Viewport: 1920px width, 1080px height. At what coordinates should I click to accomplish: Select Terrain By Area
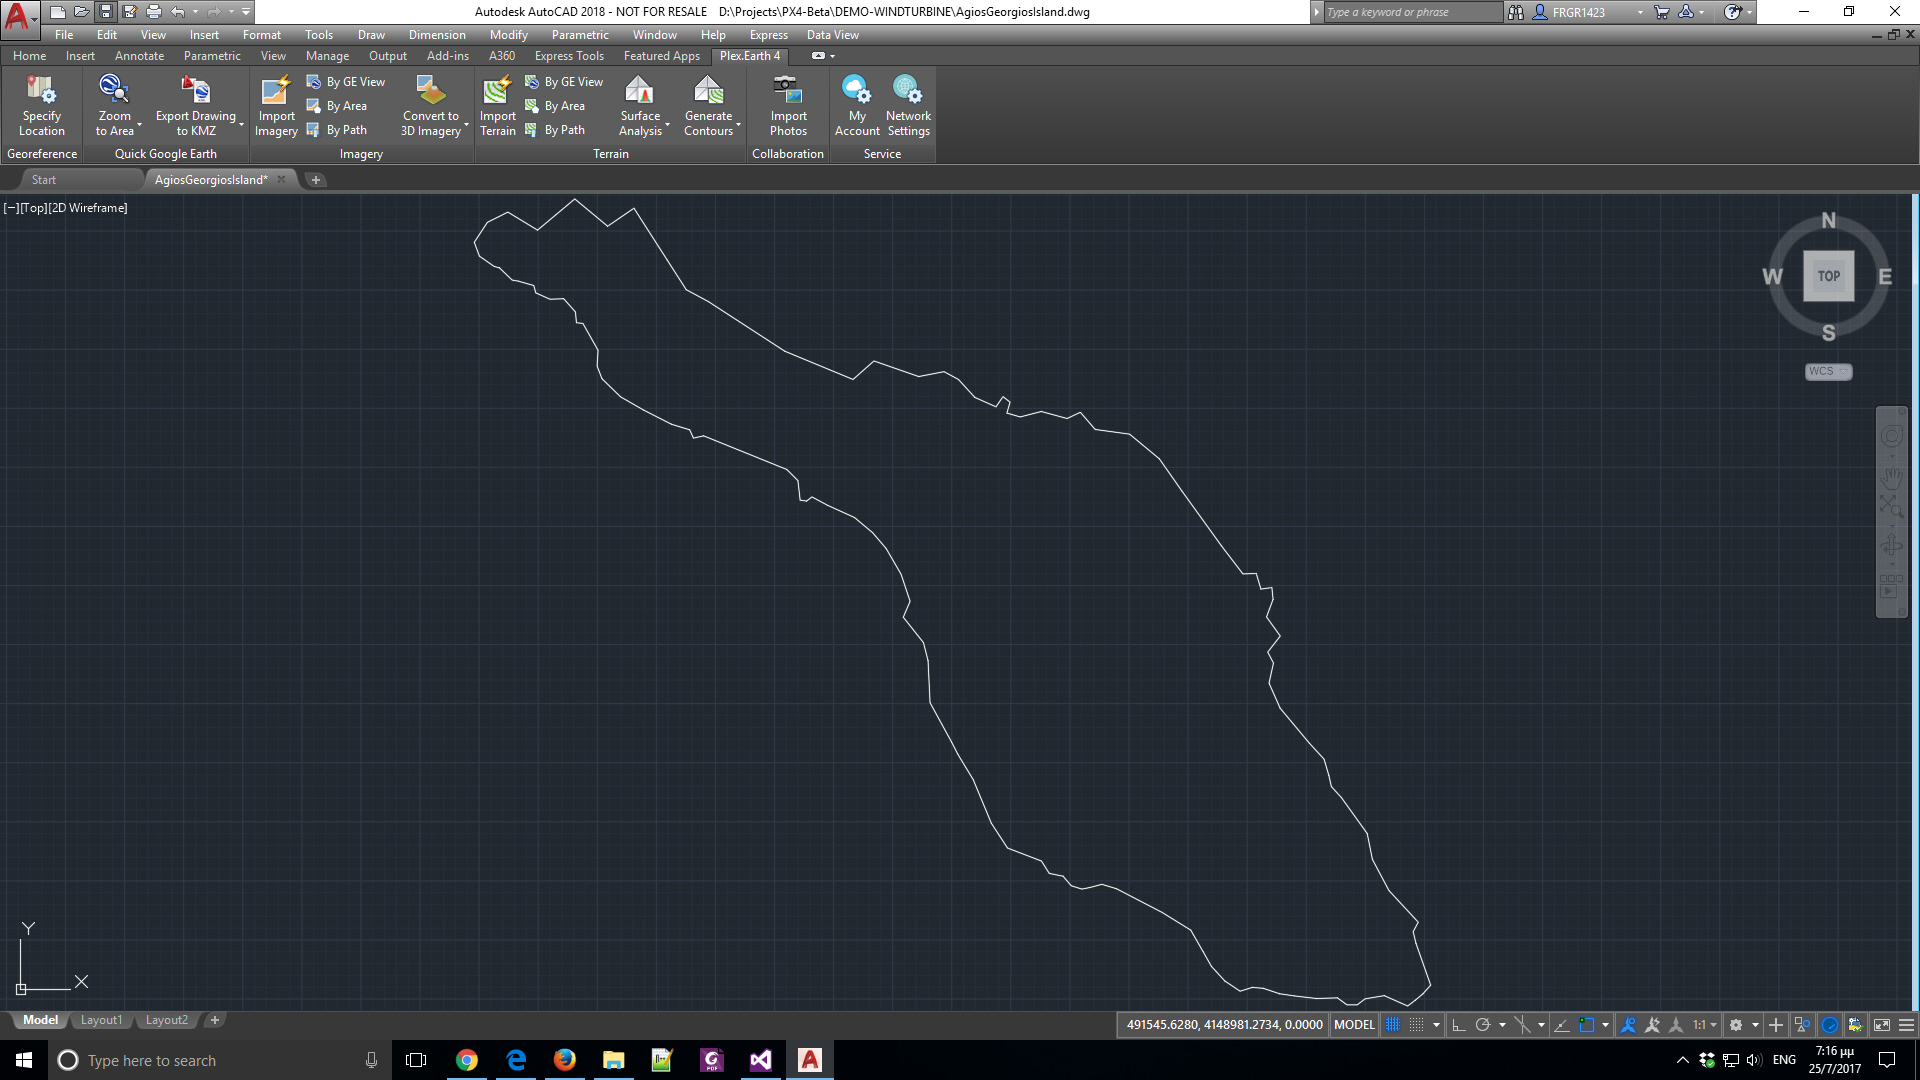[555, 106]
